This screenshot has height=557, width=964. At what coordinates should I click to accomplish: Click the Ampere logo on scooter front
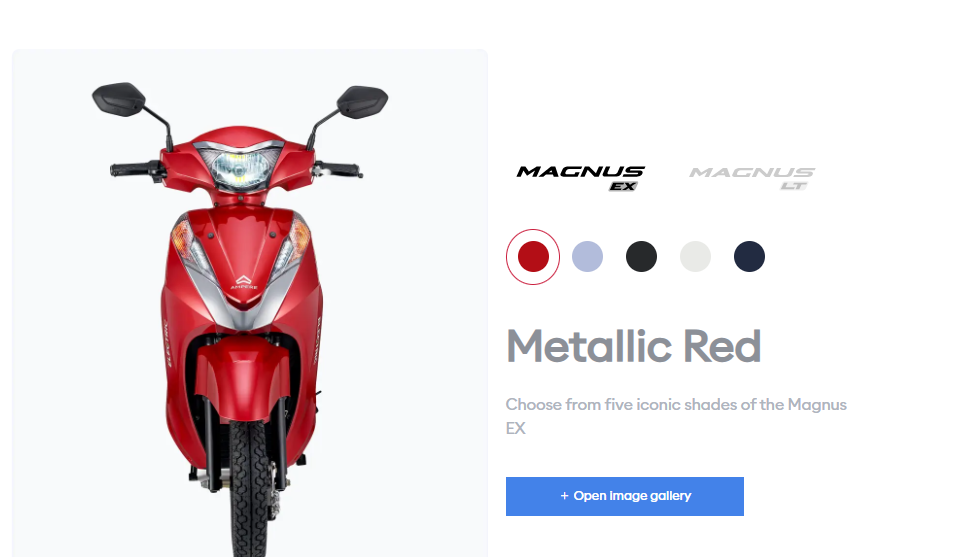coord(243,282)
